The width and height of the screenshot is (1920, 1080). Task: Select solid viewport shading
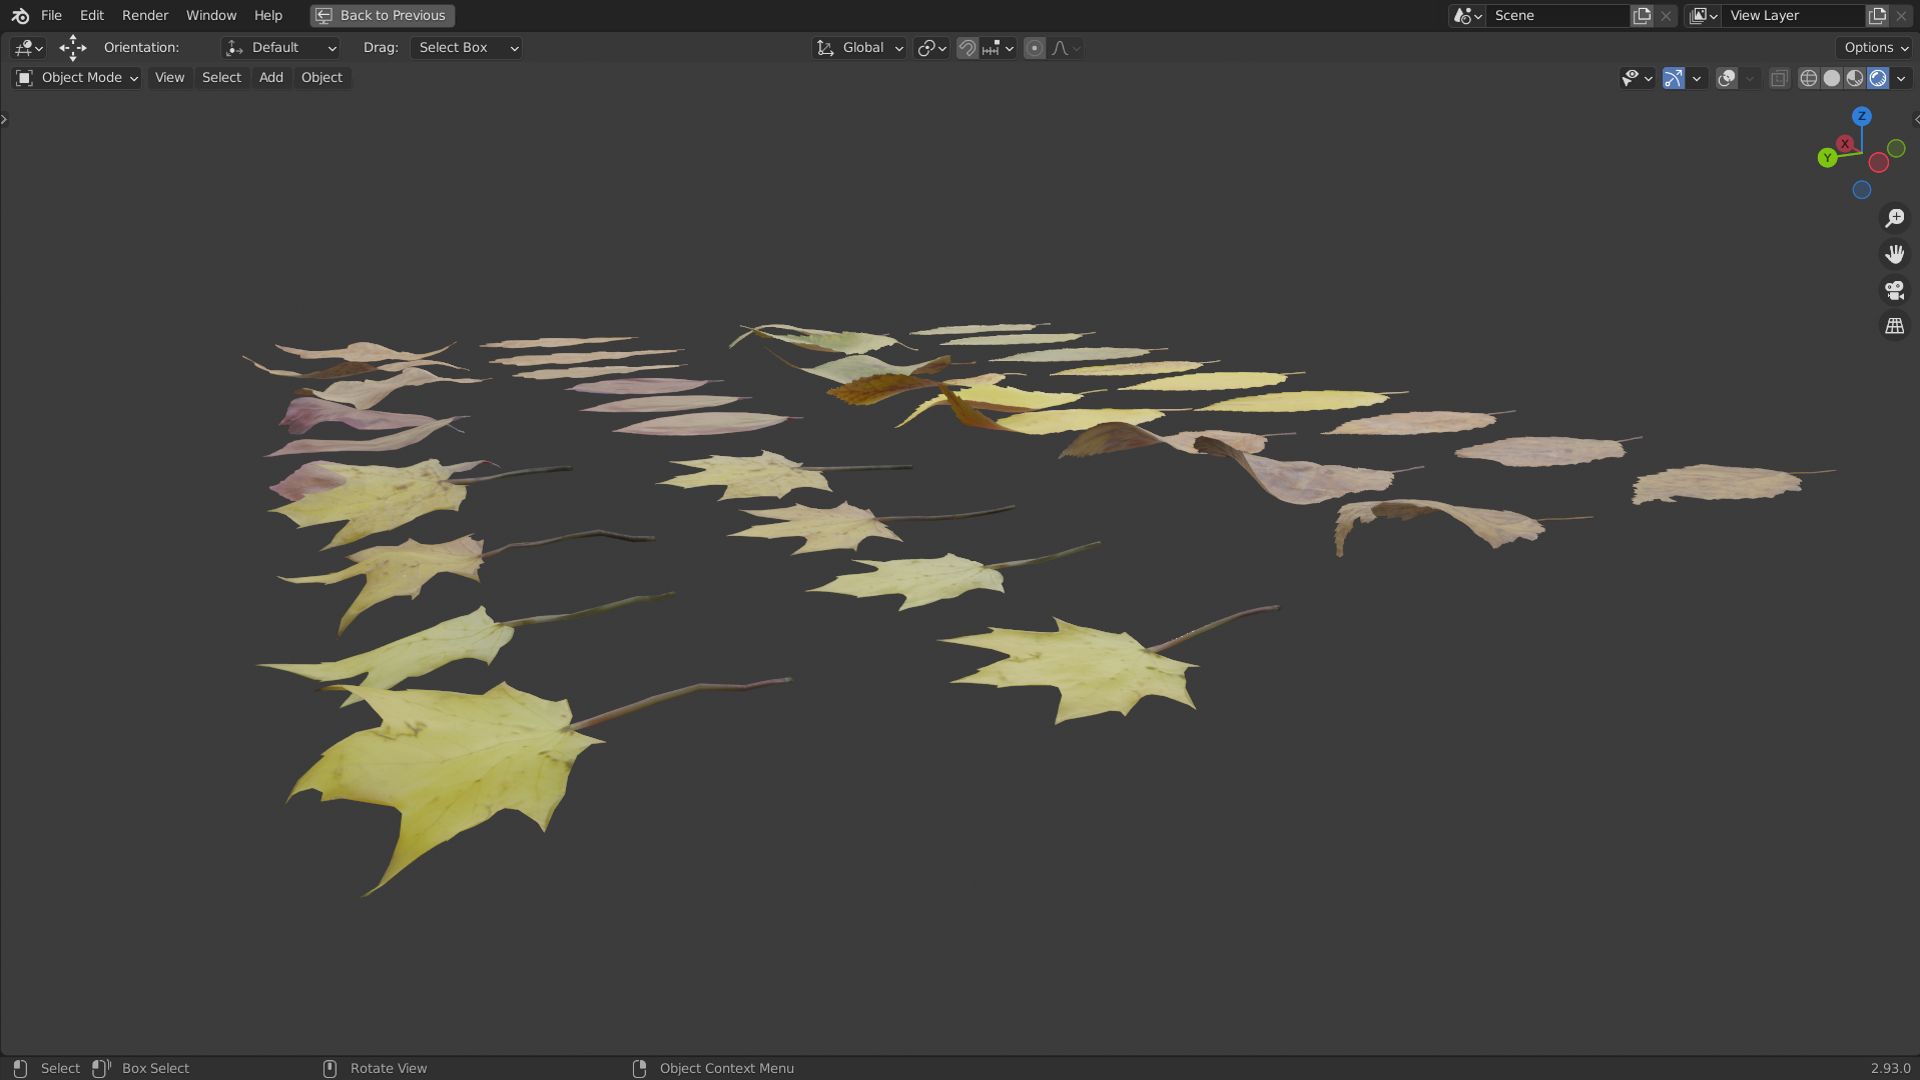tap(1831, 78)
